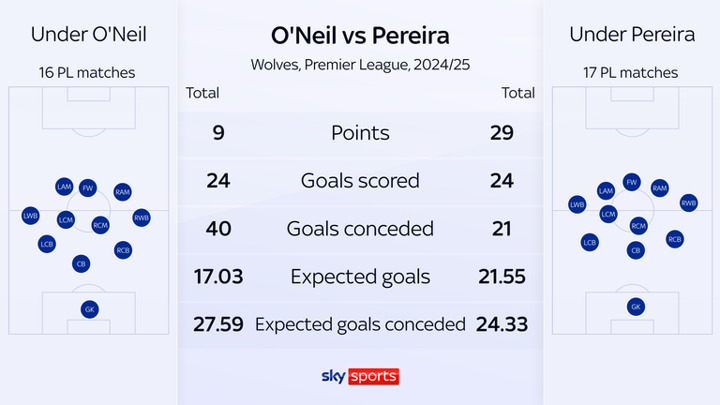Click the GK marker under O'Neil
Screen dimensions: 720x405
(x=90, y=310)
